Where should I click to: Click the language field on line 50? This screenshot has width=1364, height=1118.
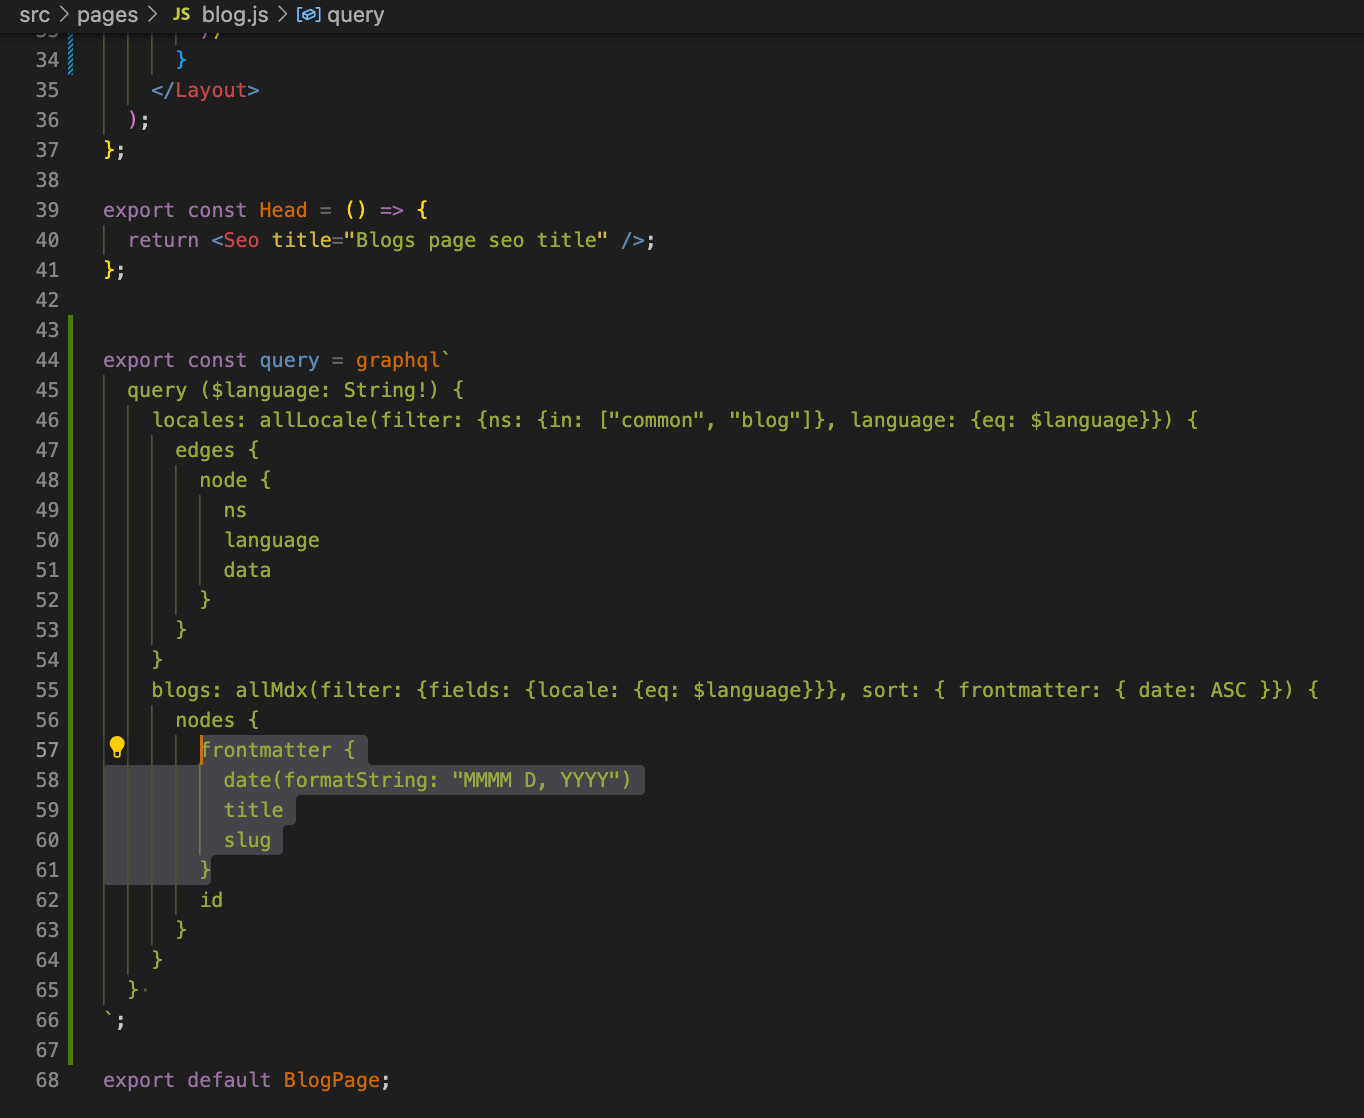point(272,540)
